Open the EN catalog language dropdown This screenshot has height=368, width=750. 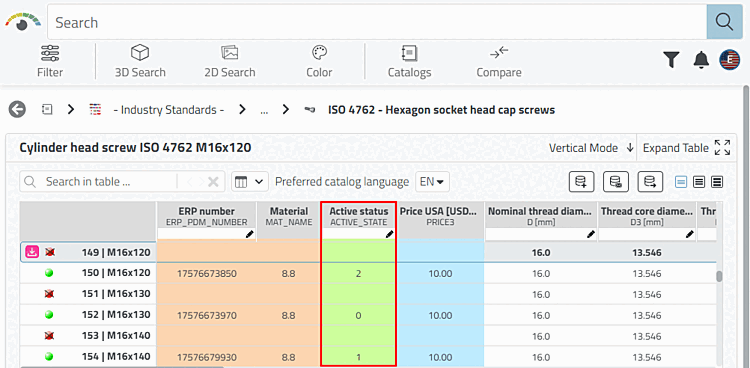click(432, 182)
